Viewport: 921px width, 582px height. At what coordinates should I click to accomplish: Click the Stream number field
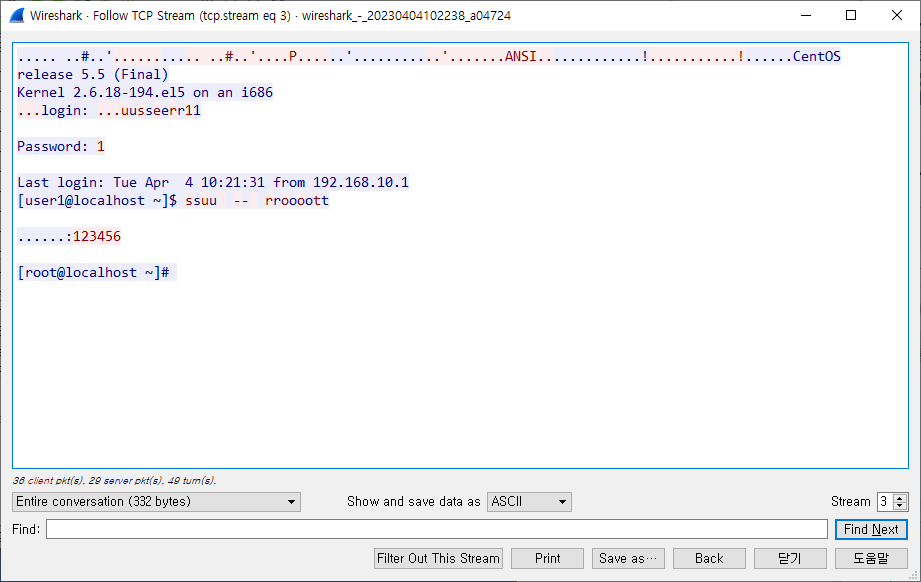coord(885,502)
